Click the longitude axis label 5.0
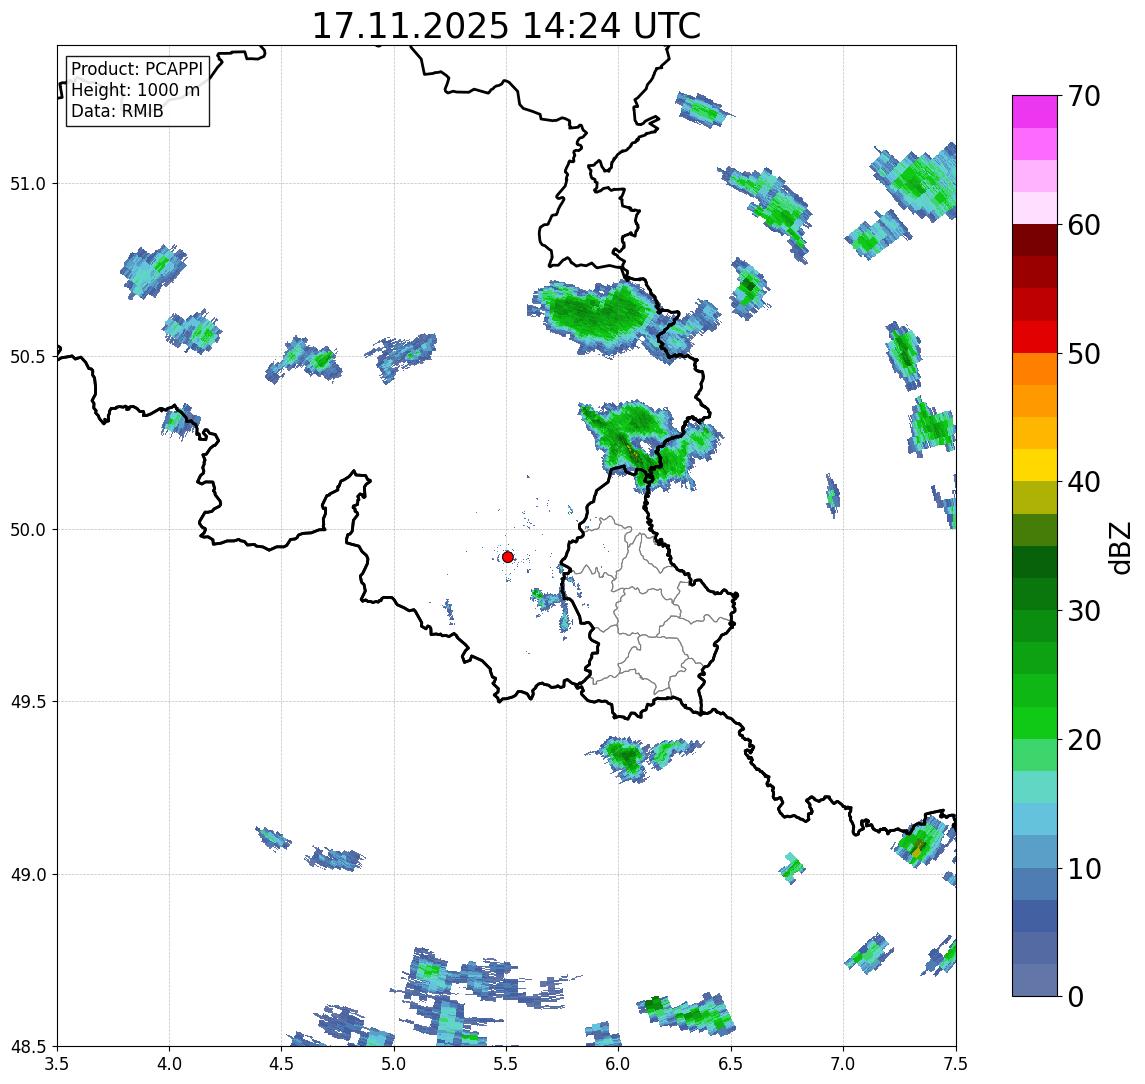The image size is (1145, 1084). click(394, 1064)
